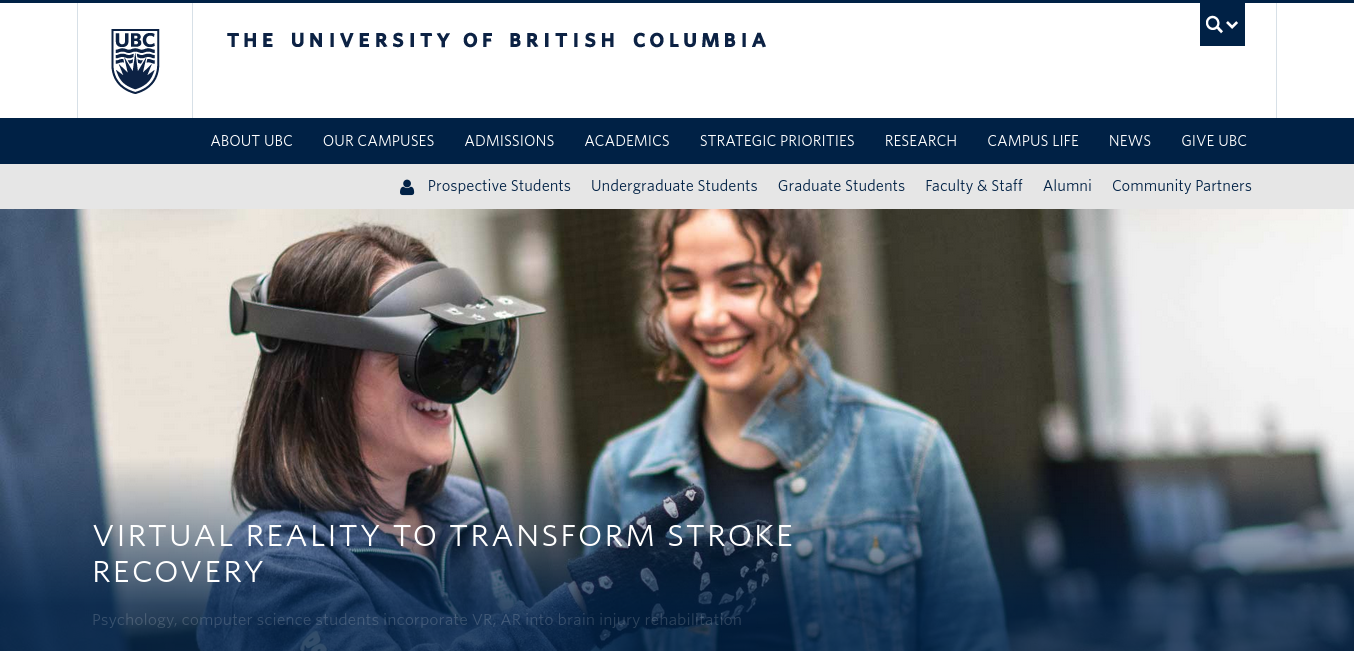
Task: Click the UBC crest logo
Action: [135, 61]
